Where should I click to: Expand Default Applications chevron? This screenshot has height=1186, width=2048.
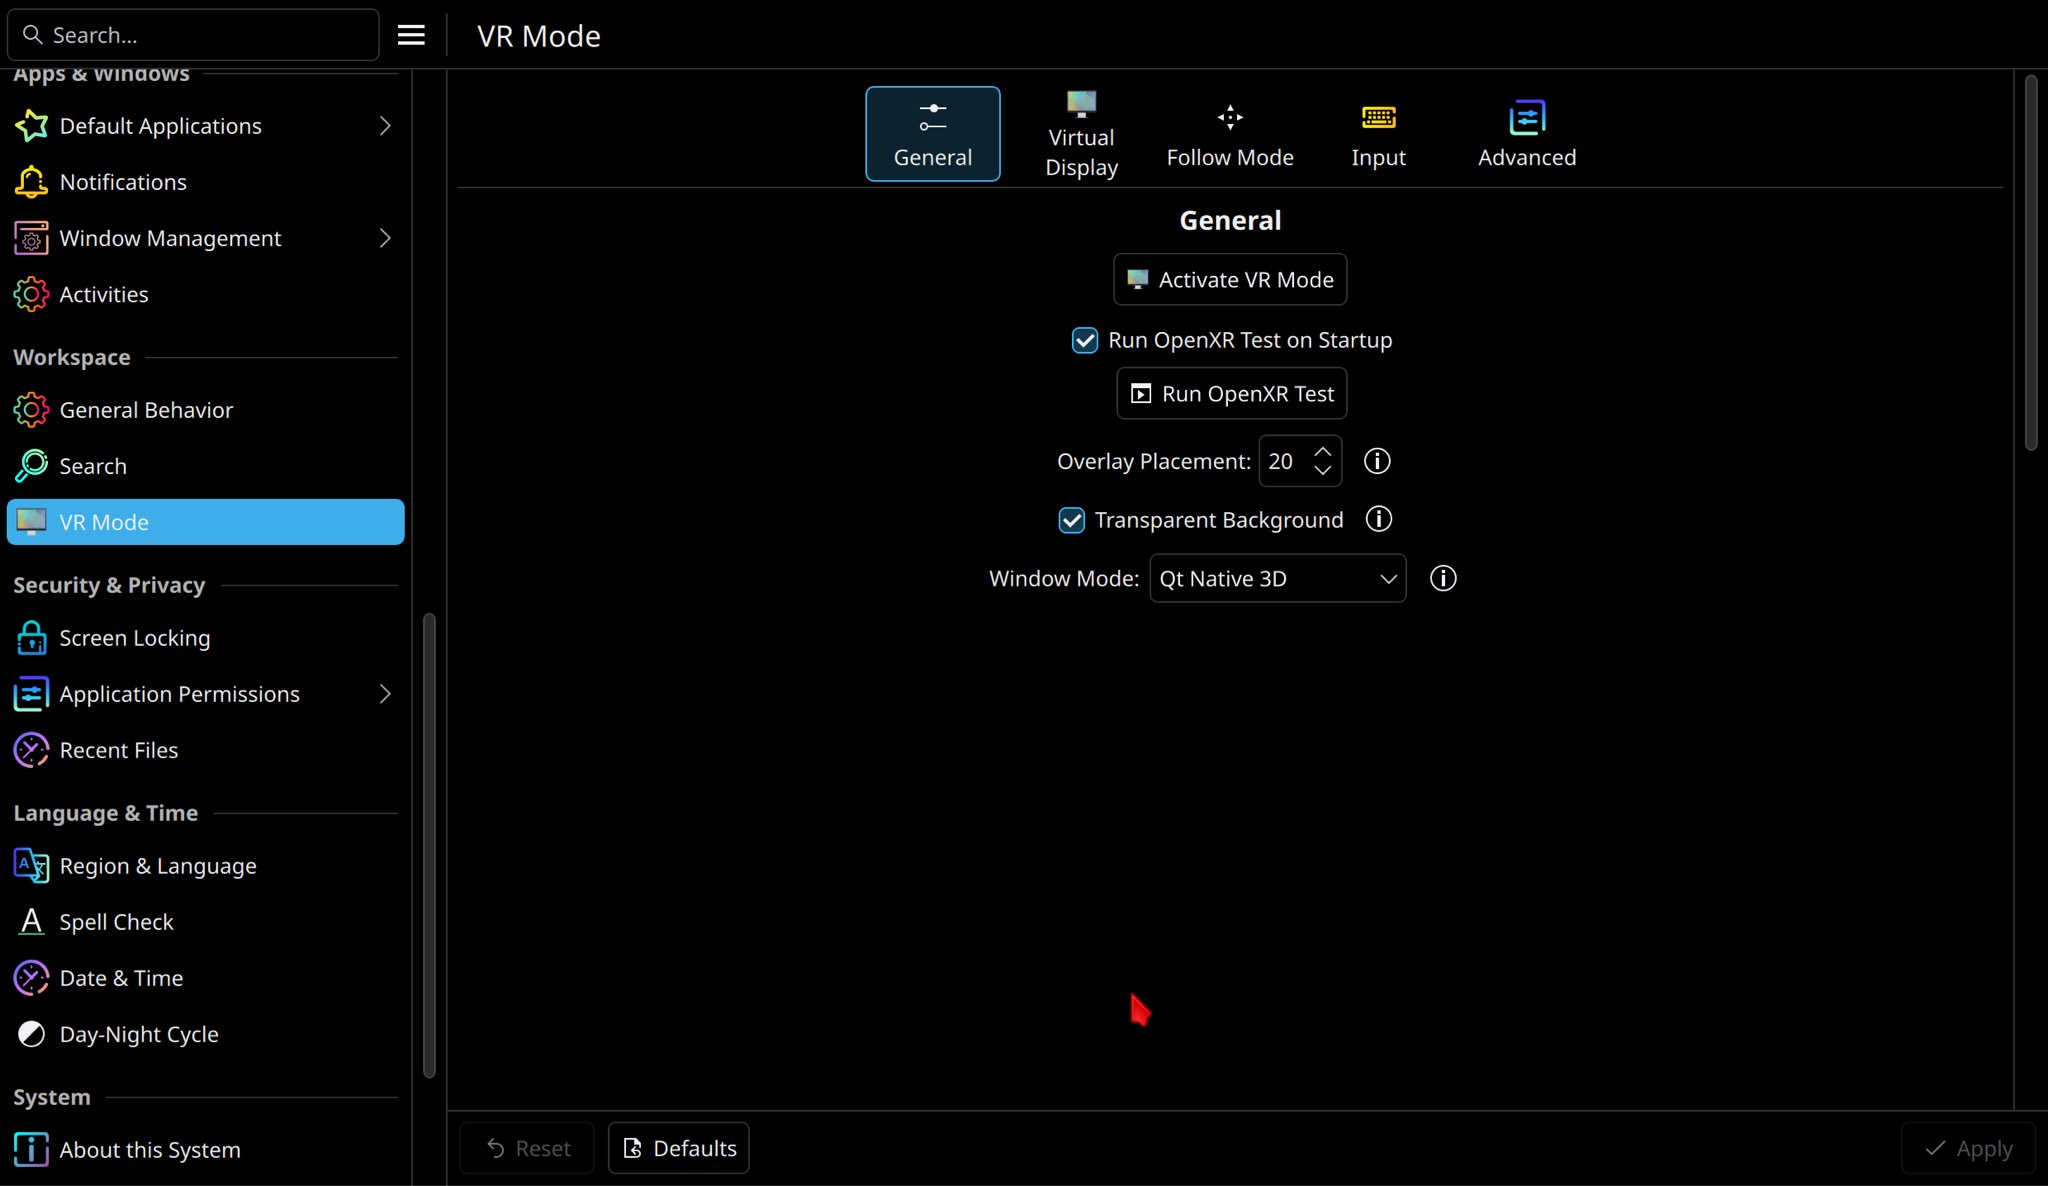[385, 126]
